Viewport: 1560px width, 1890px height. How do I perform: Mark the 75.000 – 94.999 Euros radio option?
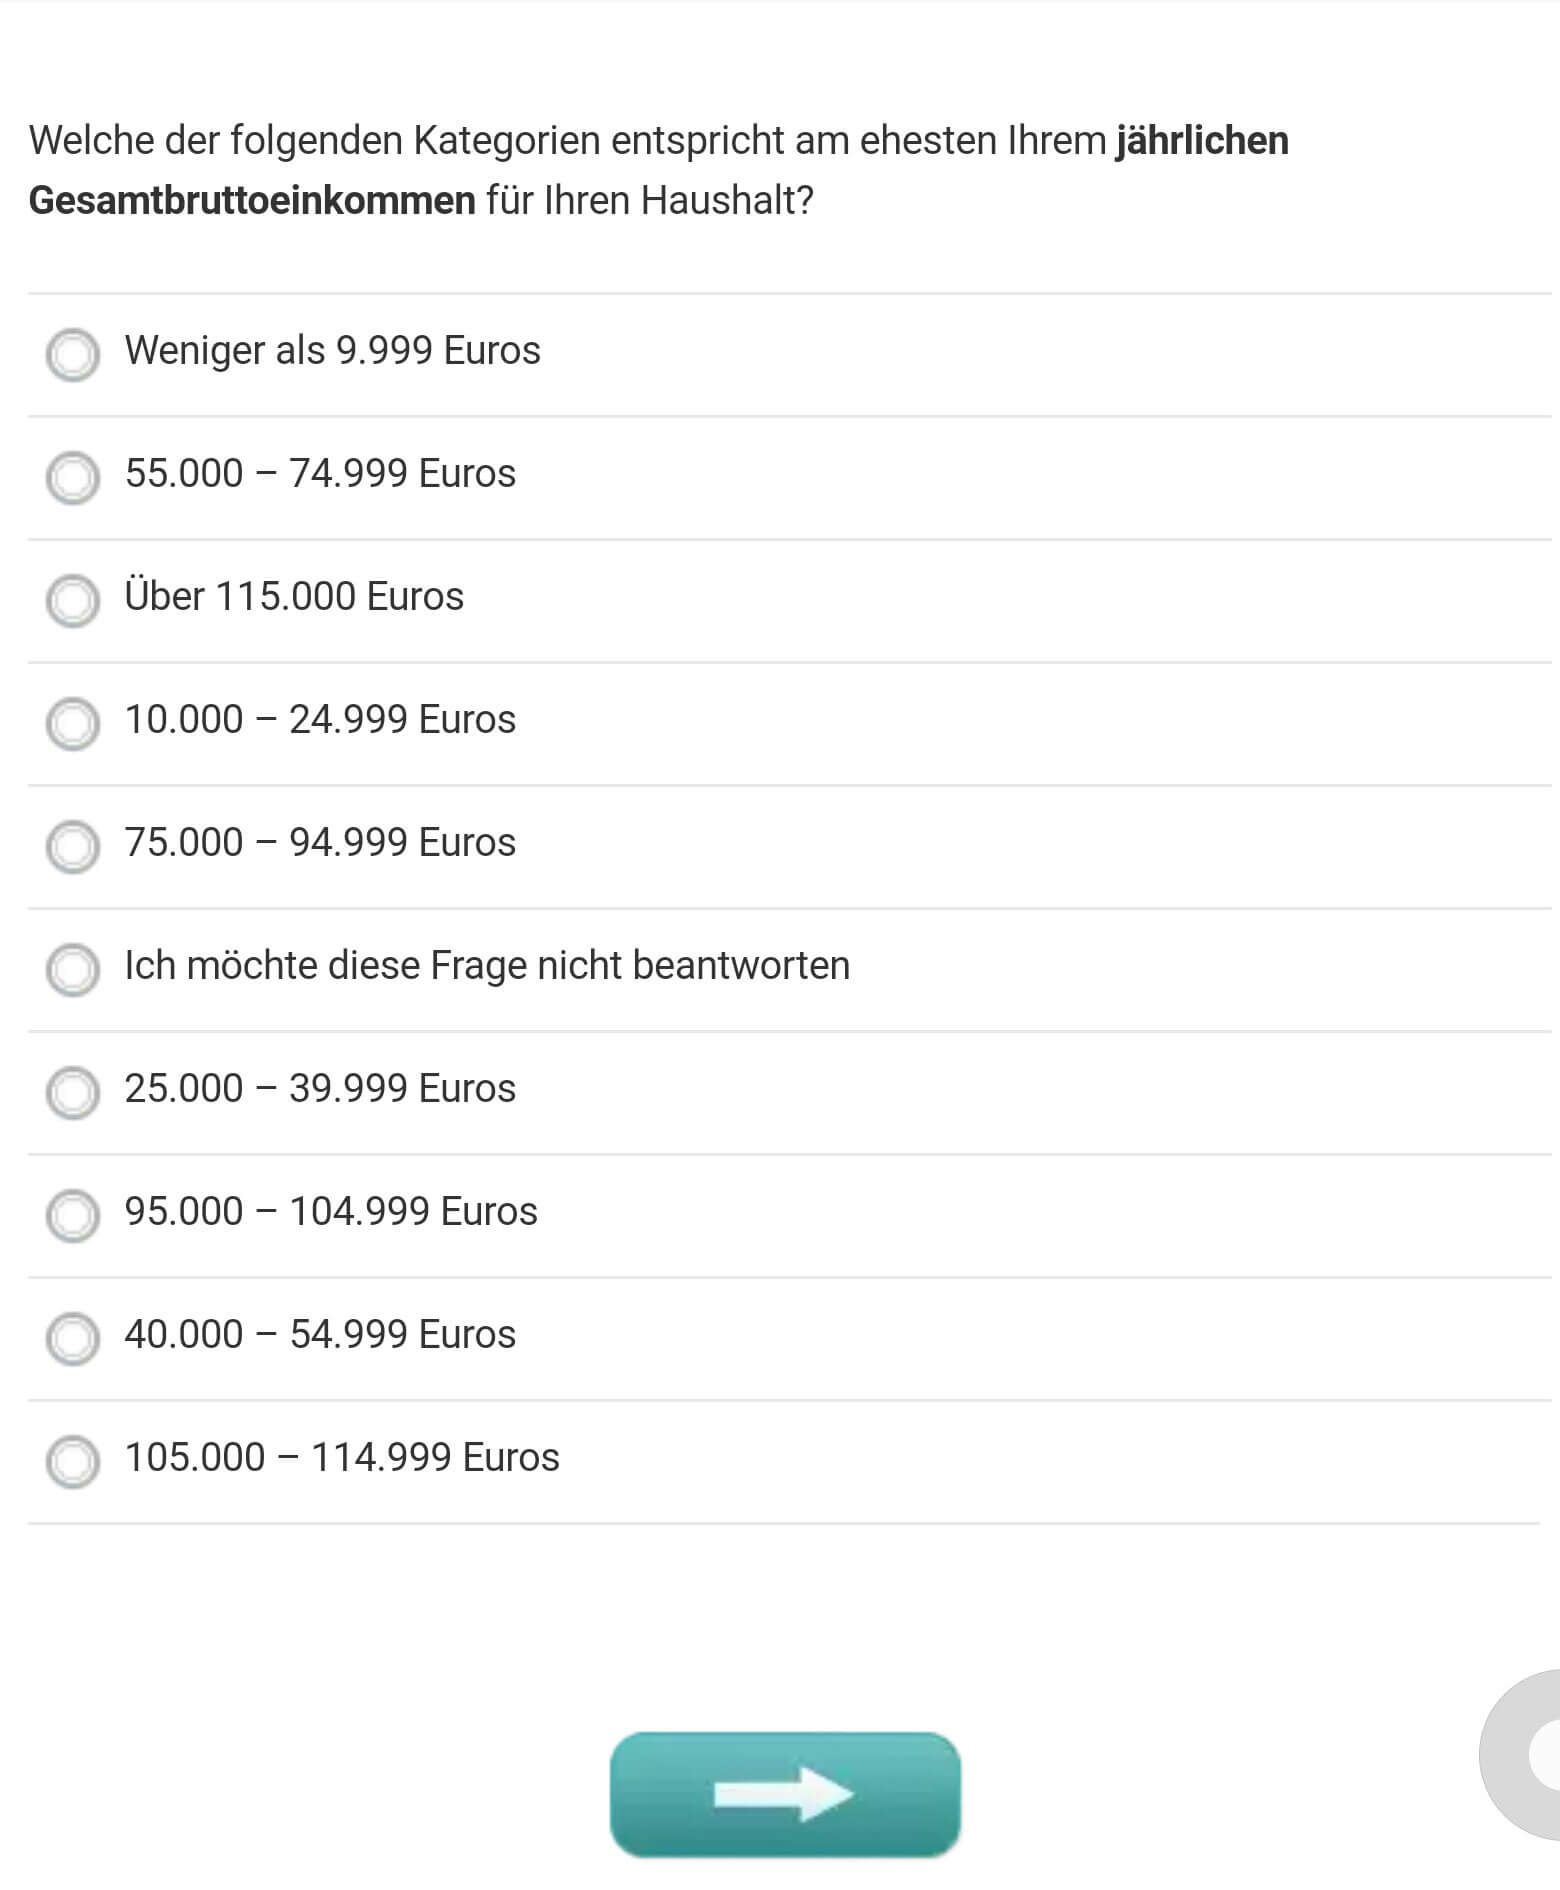point(73,846)
